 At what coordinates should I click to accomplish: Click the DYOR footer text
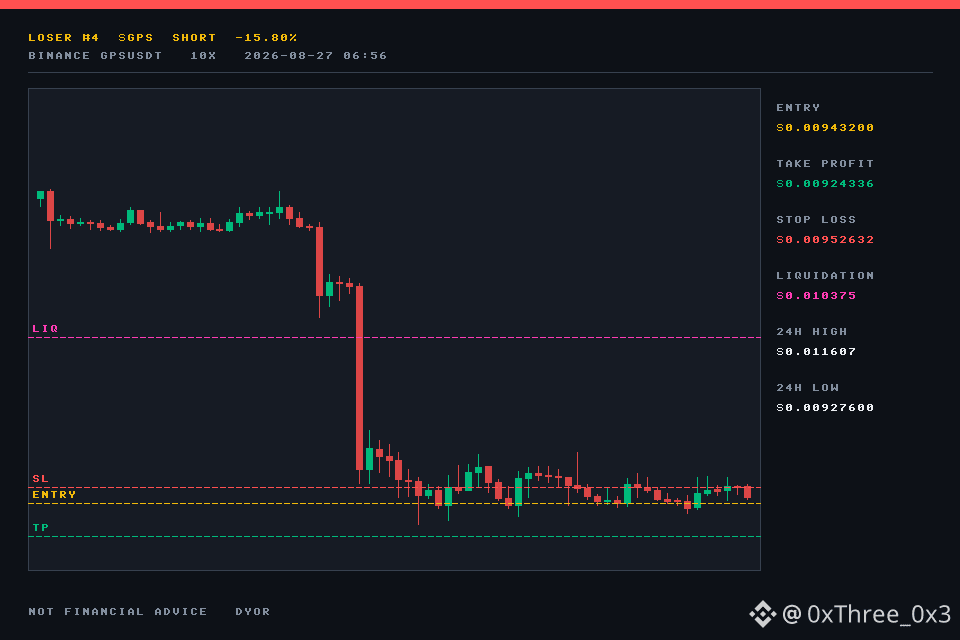(x=253, y=612)
